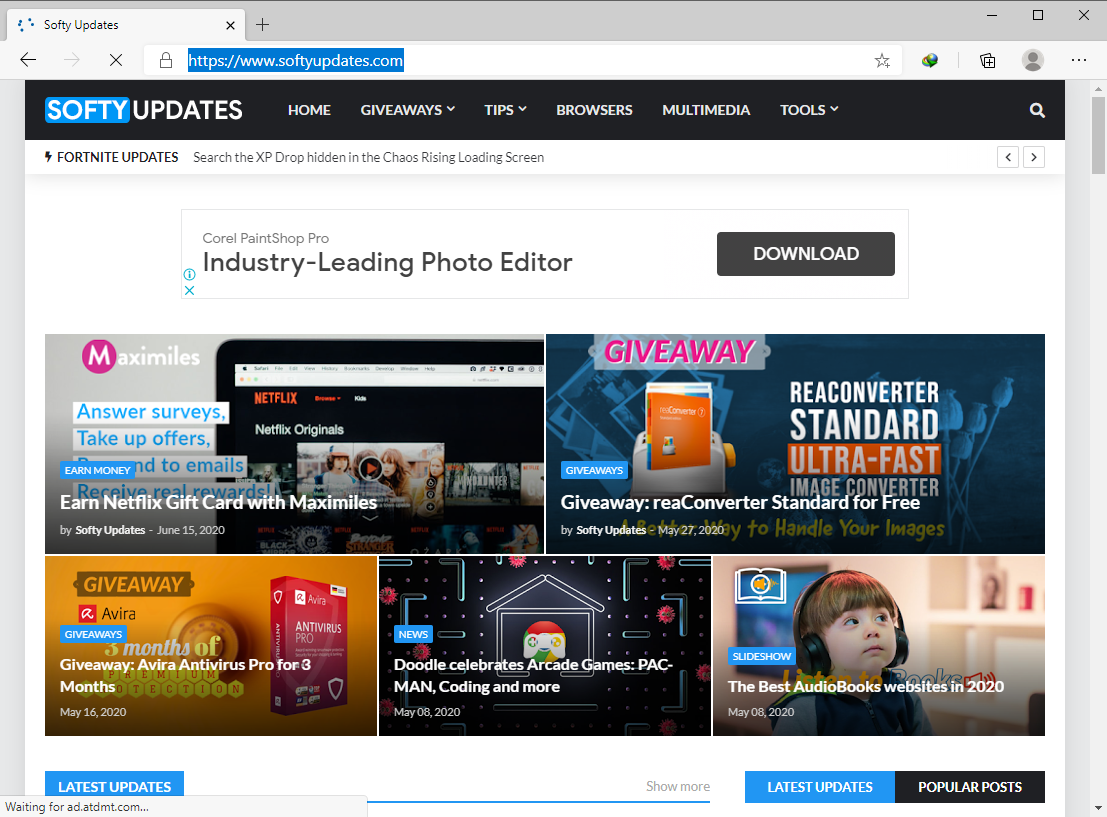Click the SLIDESHOW category tag
This screenshot has width=1107, height=817.
point(762,656)
